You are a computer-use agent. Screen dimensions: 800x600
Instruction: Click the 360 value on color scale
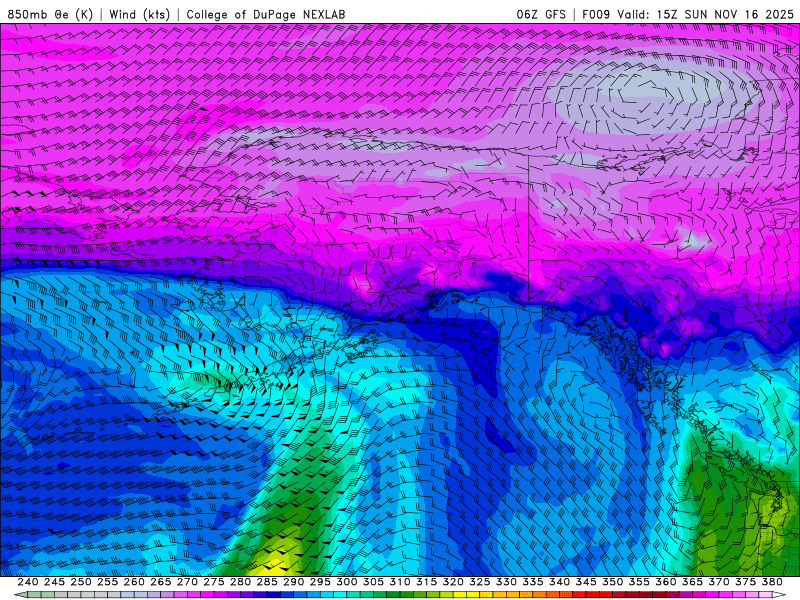coord(666,582)
